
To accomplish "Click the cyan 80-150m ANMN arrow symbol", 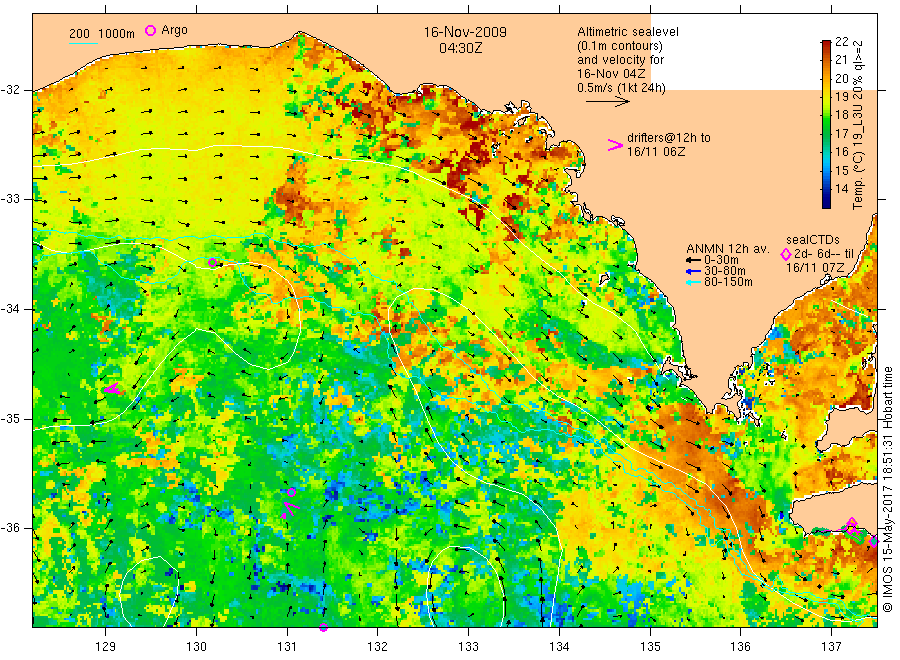I will point(693,282).
